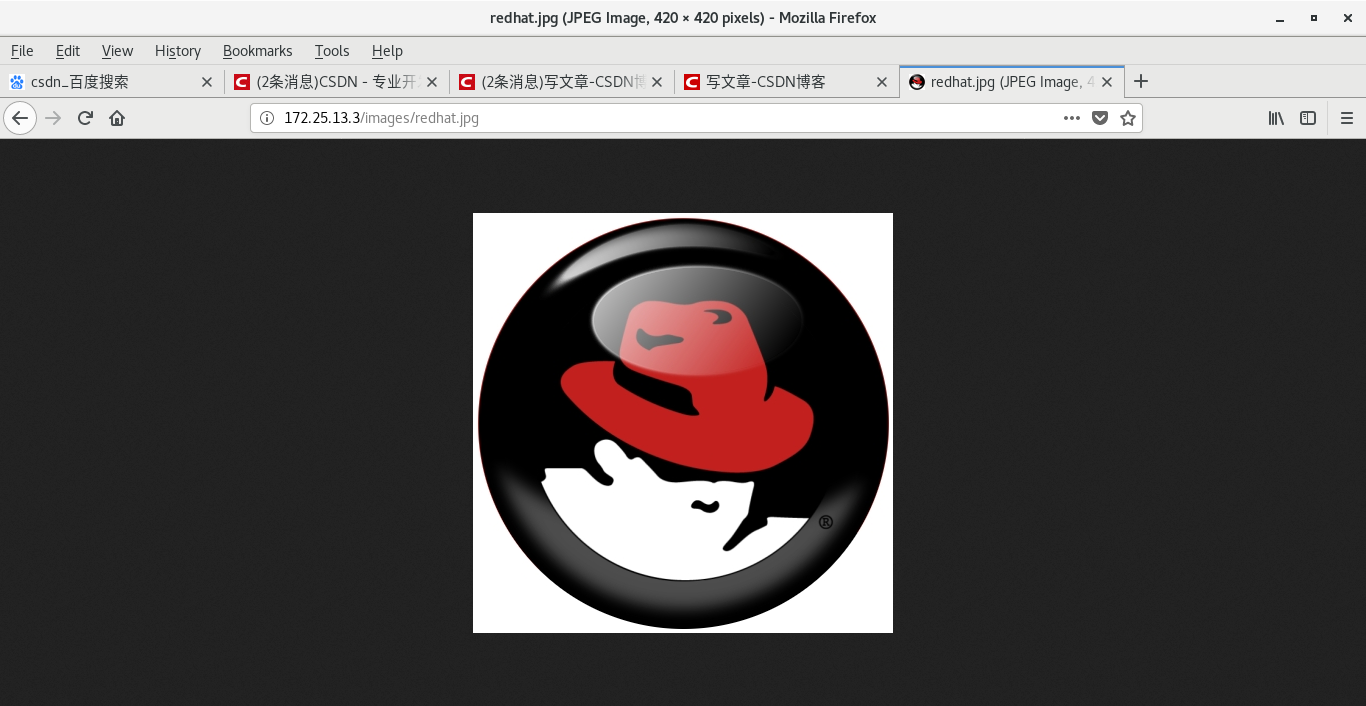
Task: Switch to the (2条消息)CSDN - 专业开 tab
Action: [337, 82]
